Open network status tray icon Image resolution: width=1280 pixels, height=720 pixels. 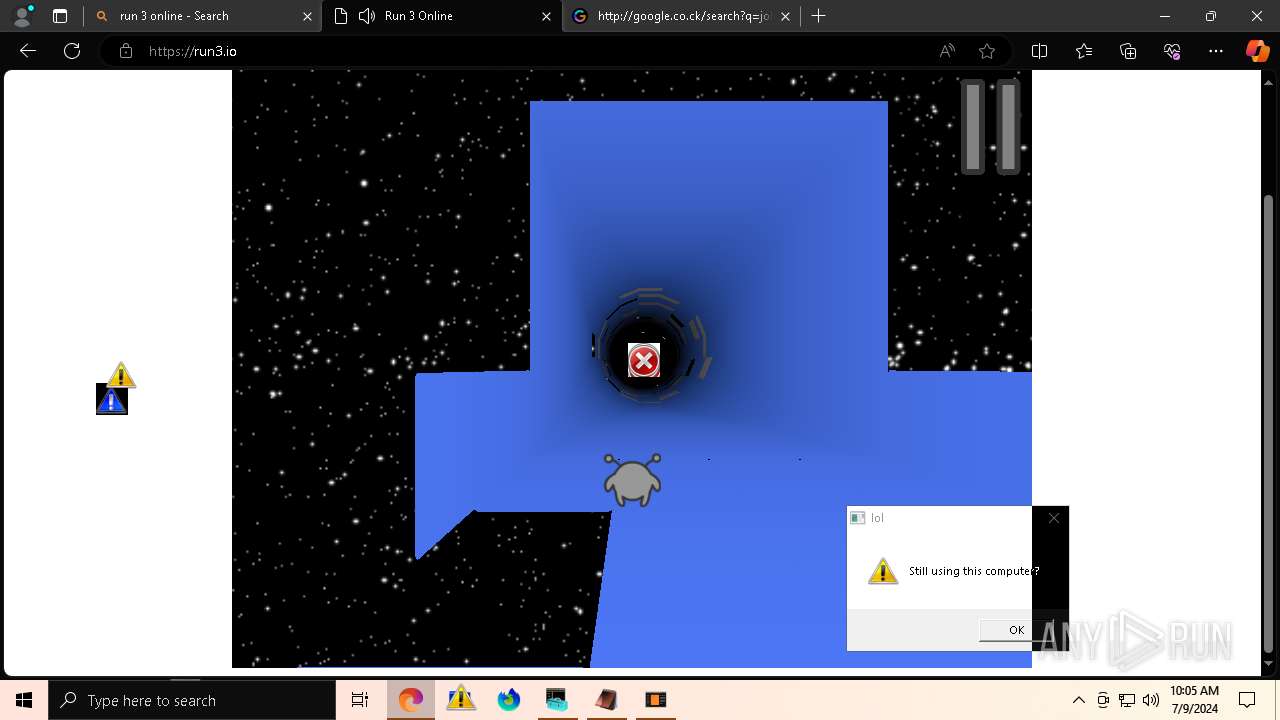pyautogui.click(x=1127, y=700)
